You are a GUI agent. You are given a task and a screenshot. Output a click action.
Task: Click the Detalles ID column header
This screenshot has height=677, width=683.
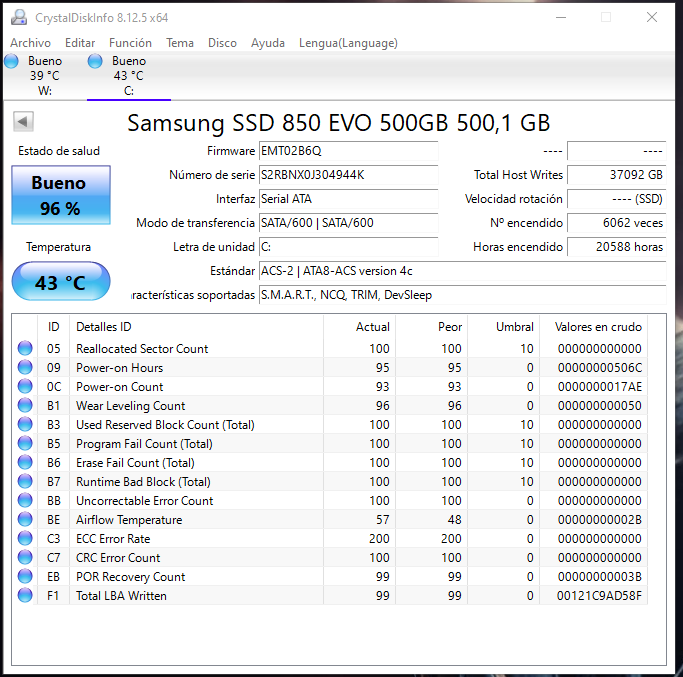[x=196, y=327]
